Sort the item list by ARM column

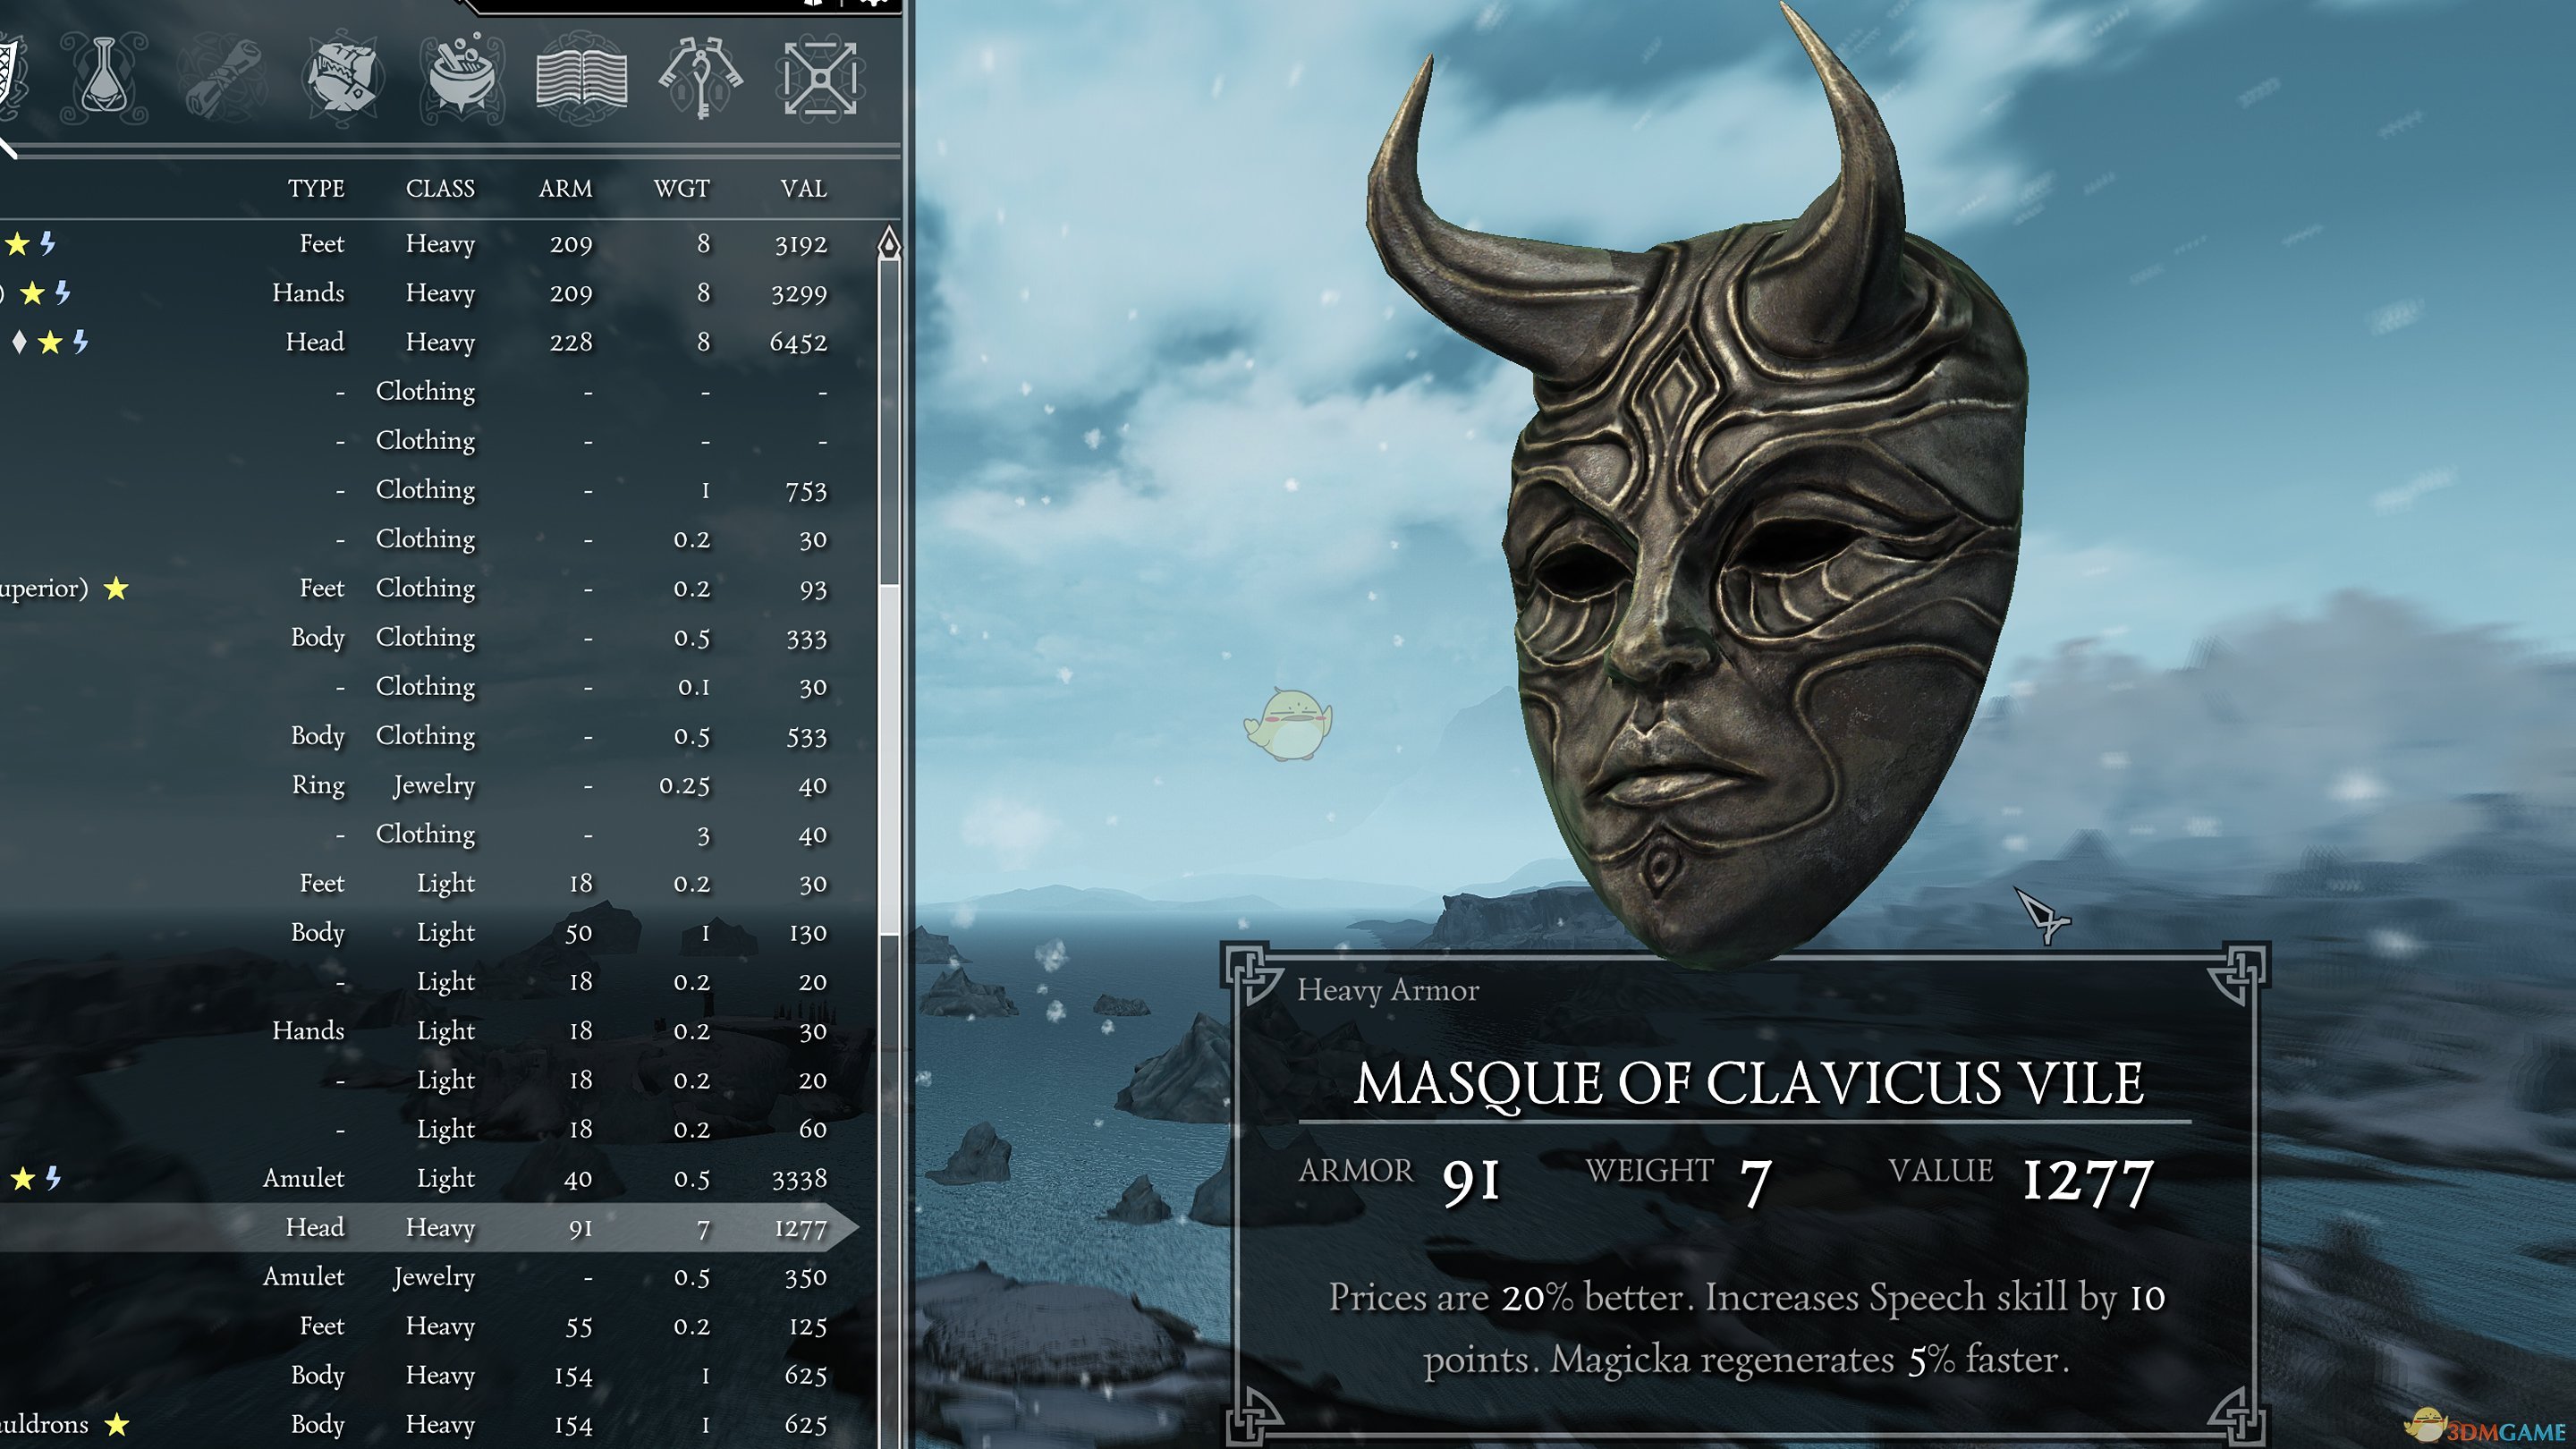tap(565, 188)
